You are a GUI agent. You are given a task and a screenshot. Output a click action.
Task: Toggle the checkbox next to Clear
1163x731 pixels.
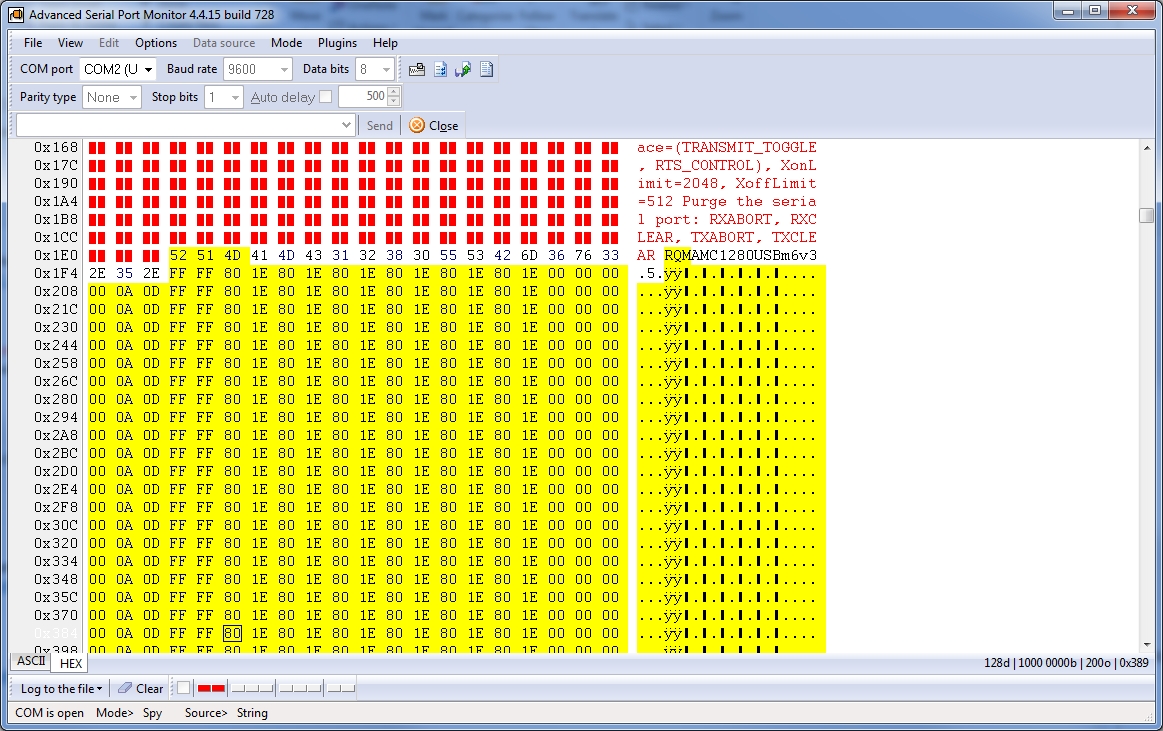(183, 688)
